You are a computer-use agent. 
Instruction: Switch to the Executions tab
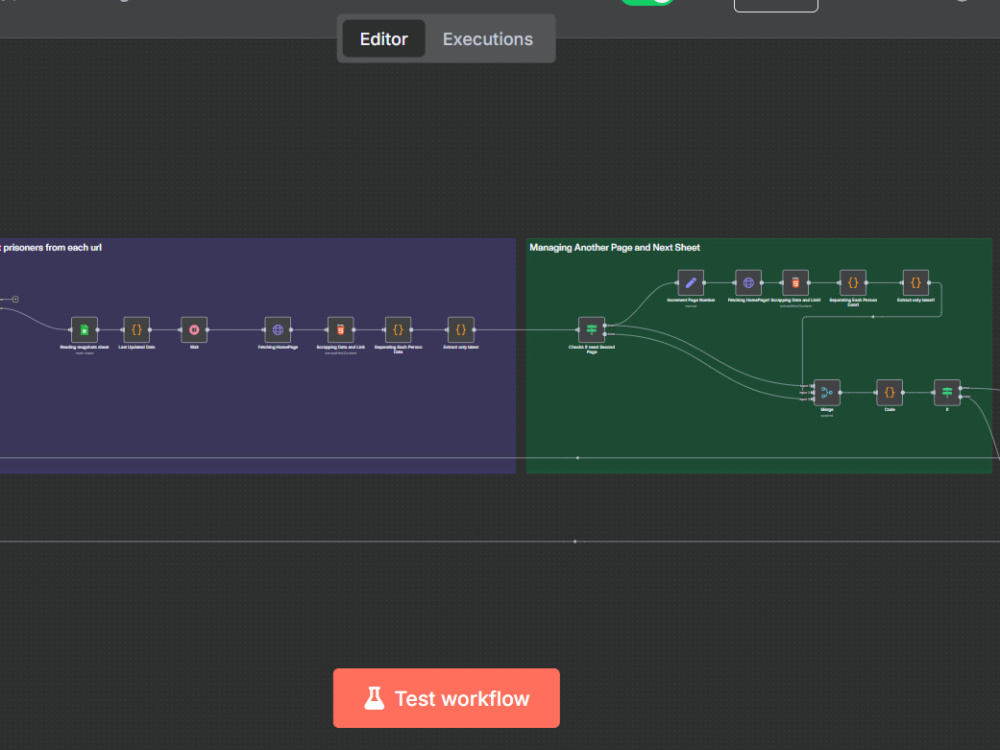[487, 39]
